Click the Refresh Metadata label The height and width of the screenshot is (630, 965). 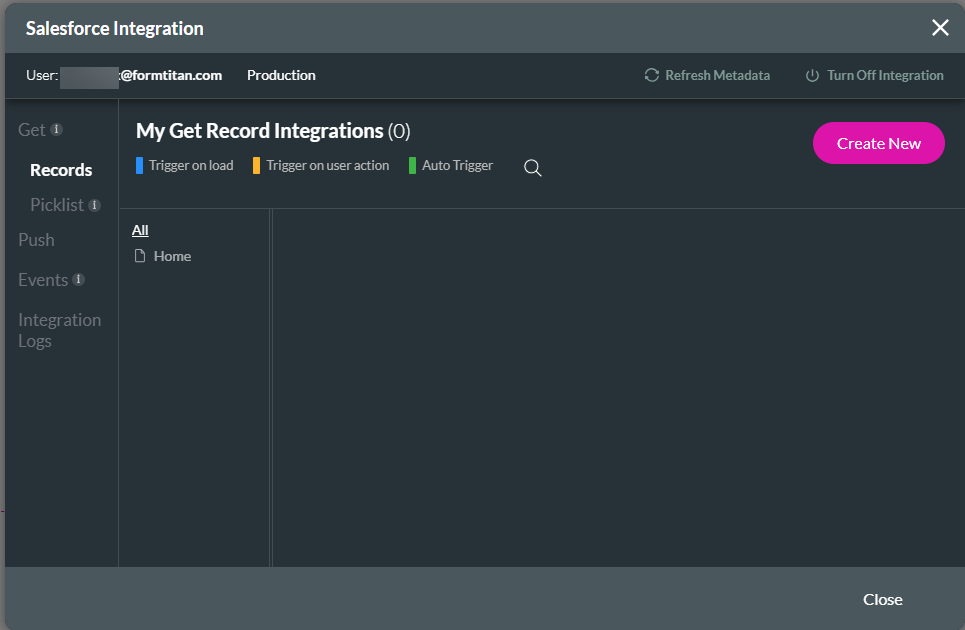point(718,75)
